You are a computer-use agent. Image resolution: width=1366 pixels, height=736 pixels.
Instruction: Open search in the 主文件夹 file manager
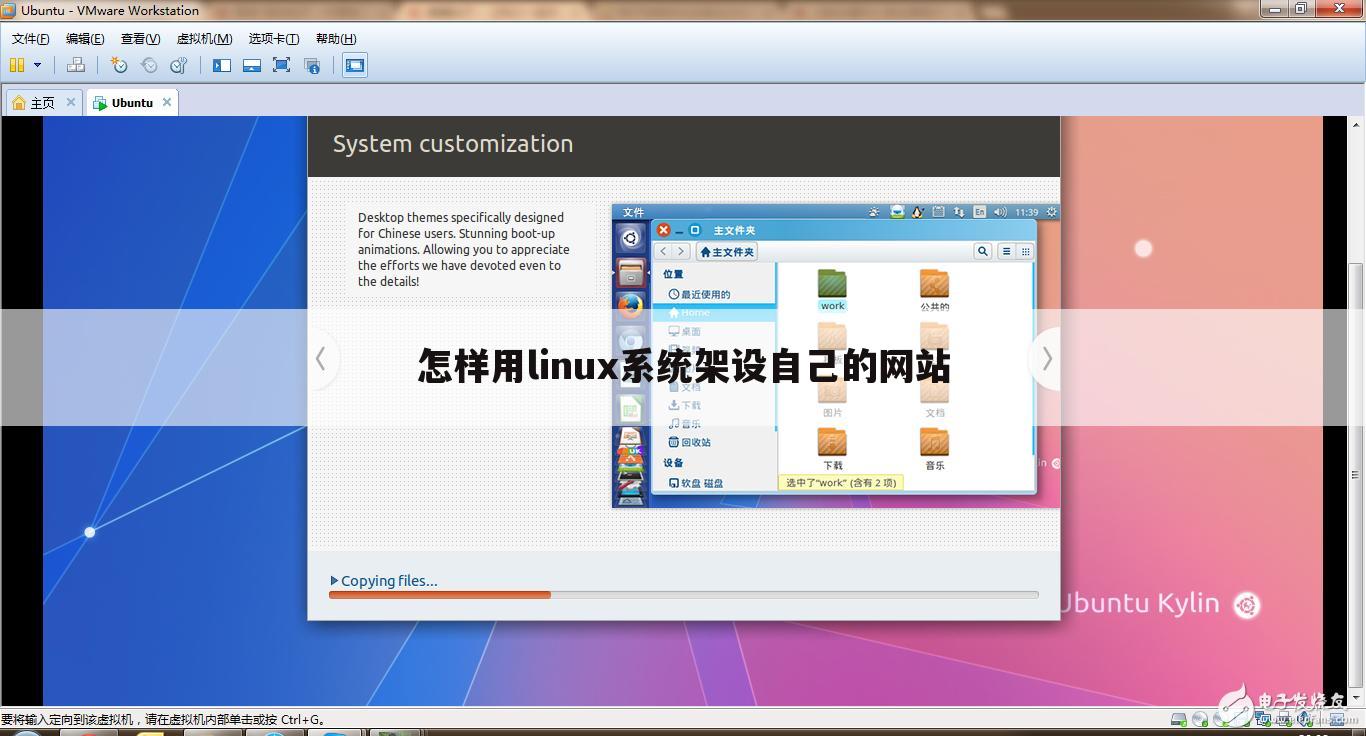[x=982, y=251]
